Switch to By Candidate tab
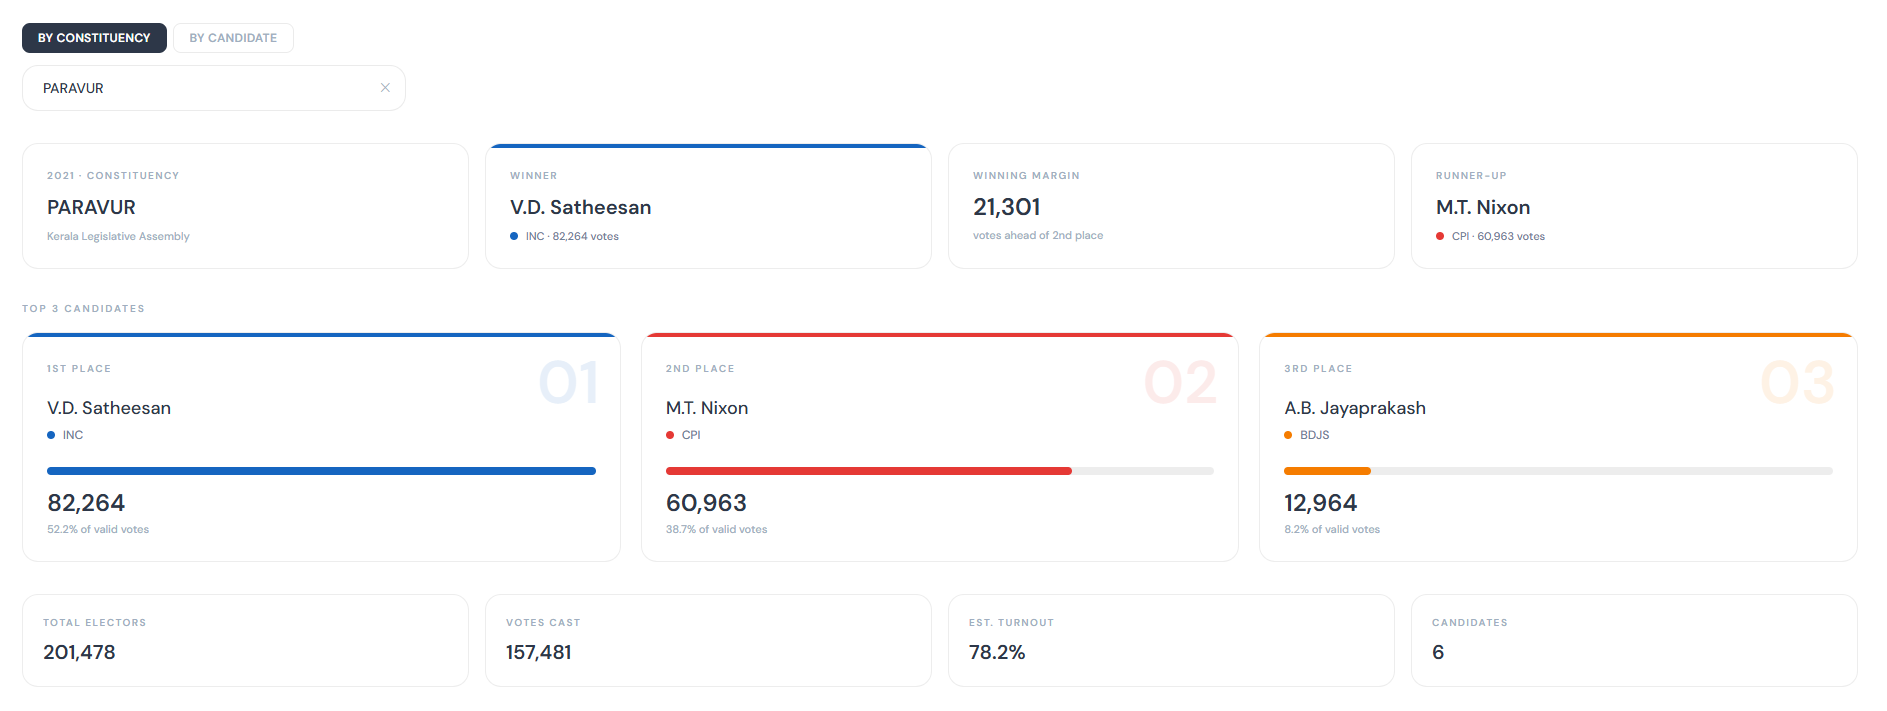Image resolution: width=1887 pixels, height=711 pixels. pyautogui.click(x=233, y=38)
